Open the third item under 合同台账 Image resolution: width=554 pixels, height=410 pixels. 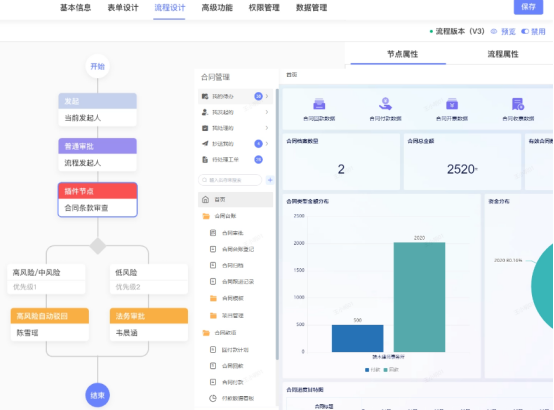pos(232,265)
